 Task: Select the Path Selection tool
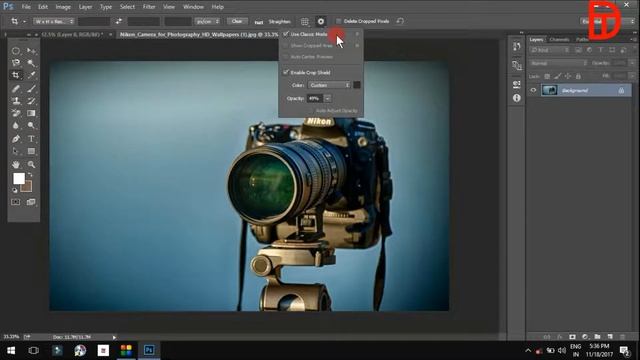tap(16, 151)
